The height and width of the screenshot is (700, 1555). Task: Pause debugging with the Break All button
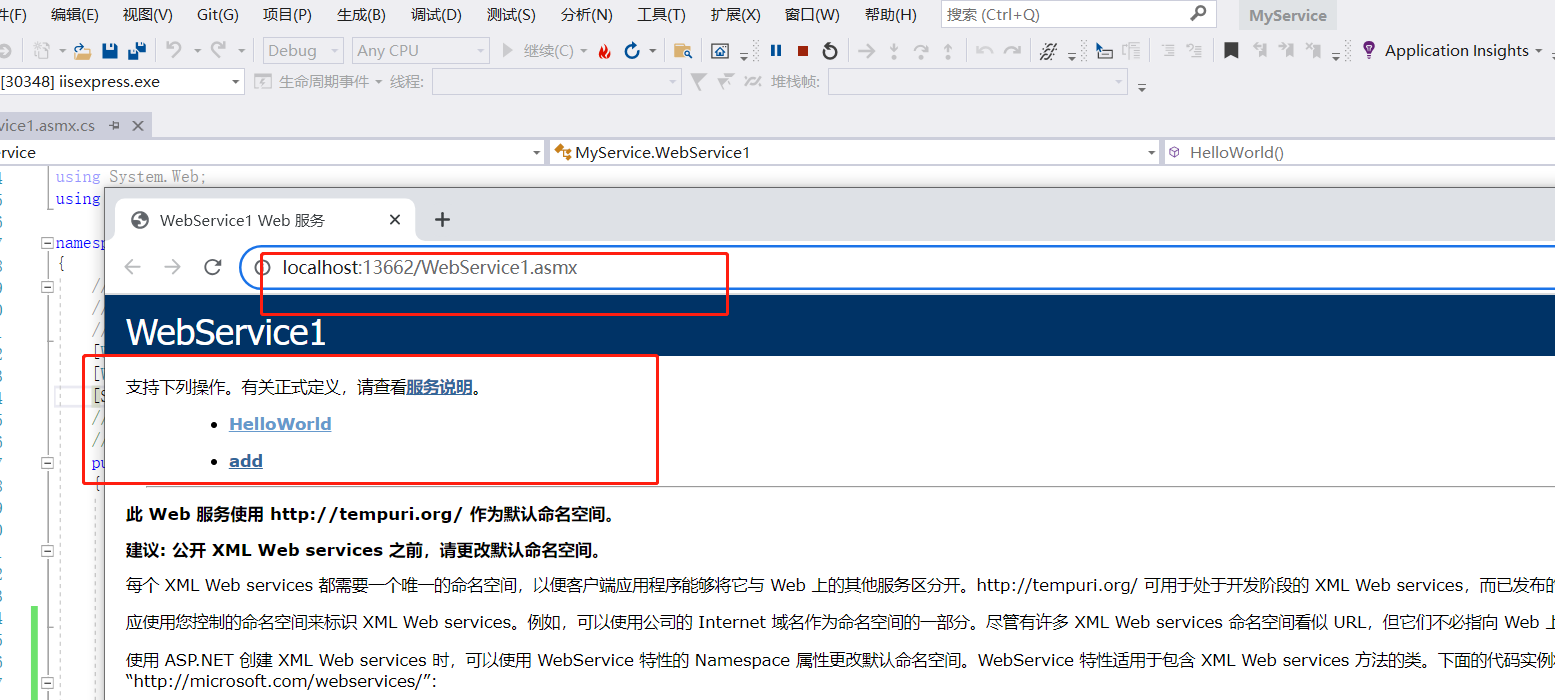[776, 51]
